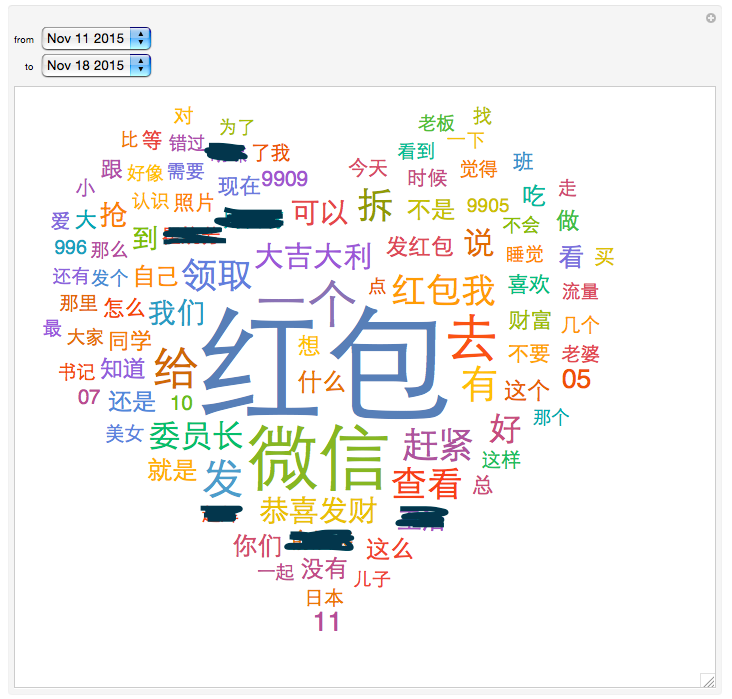Click the orange word 认识
The width and height of the screenshot is (732, 699).
coord(150,201)
